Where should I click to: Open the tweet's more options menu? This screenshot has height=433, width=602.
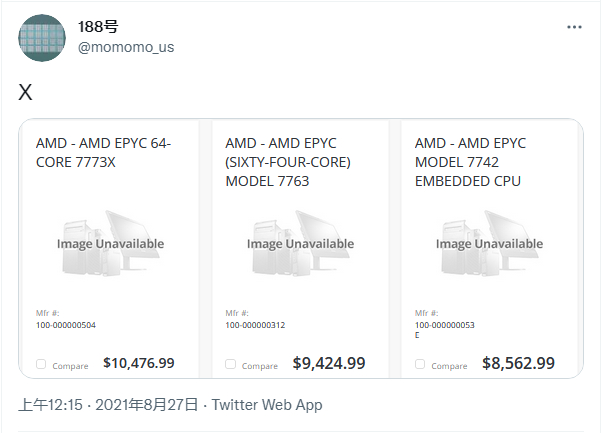574,27
